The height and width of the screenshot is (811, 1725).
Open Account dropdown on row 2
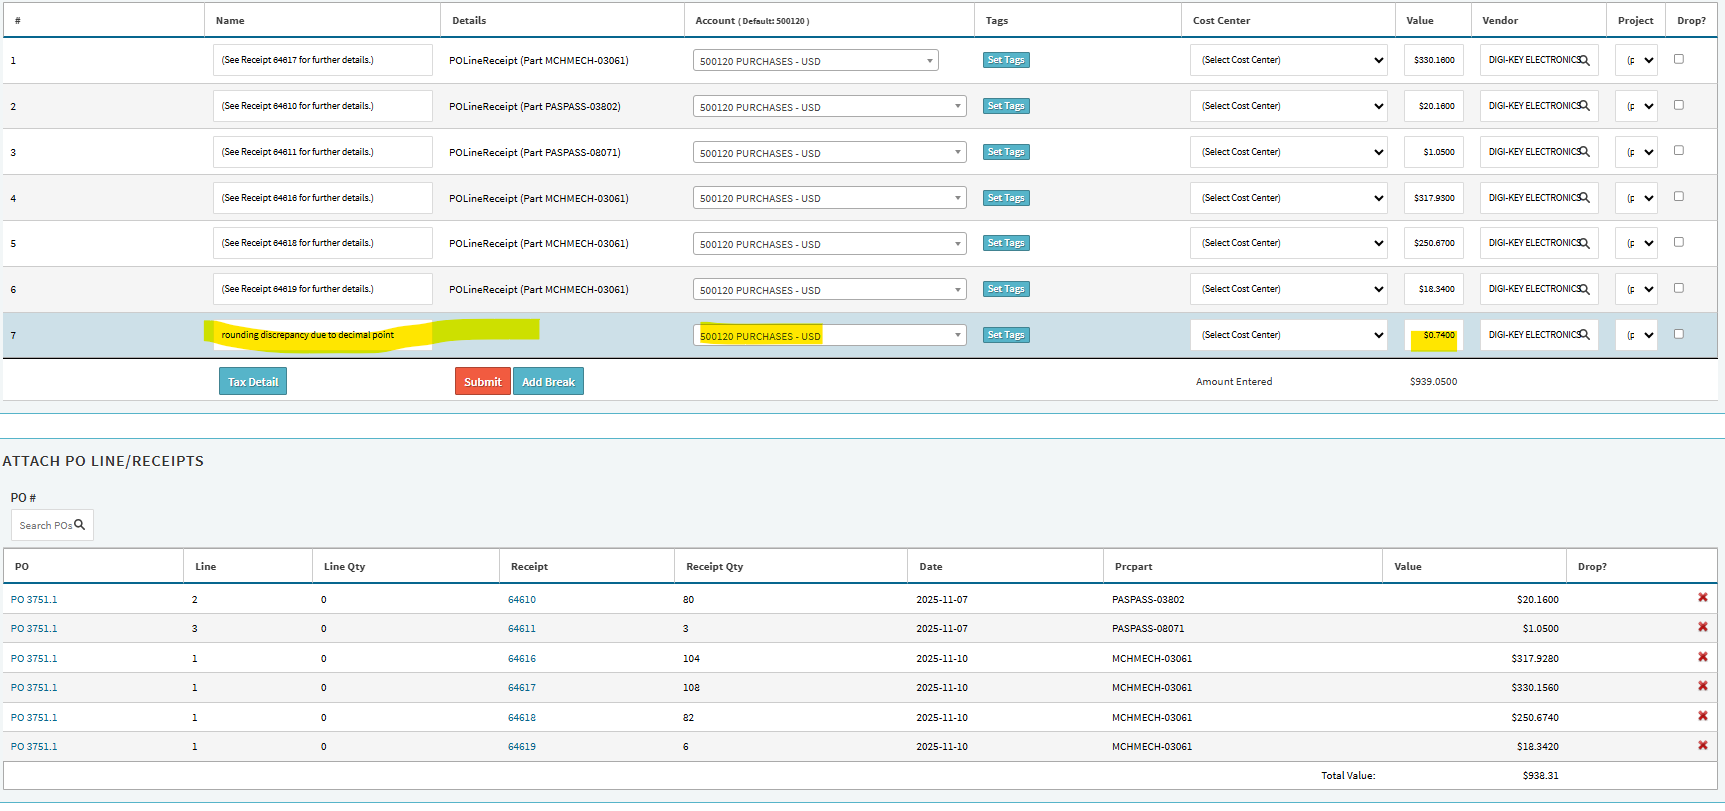coord(829,106)
